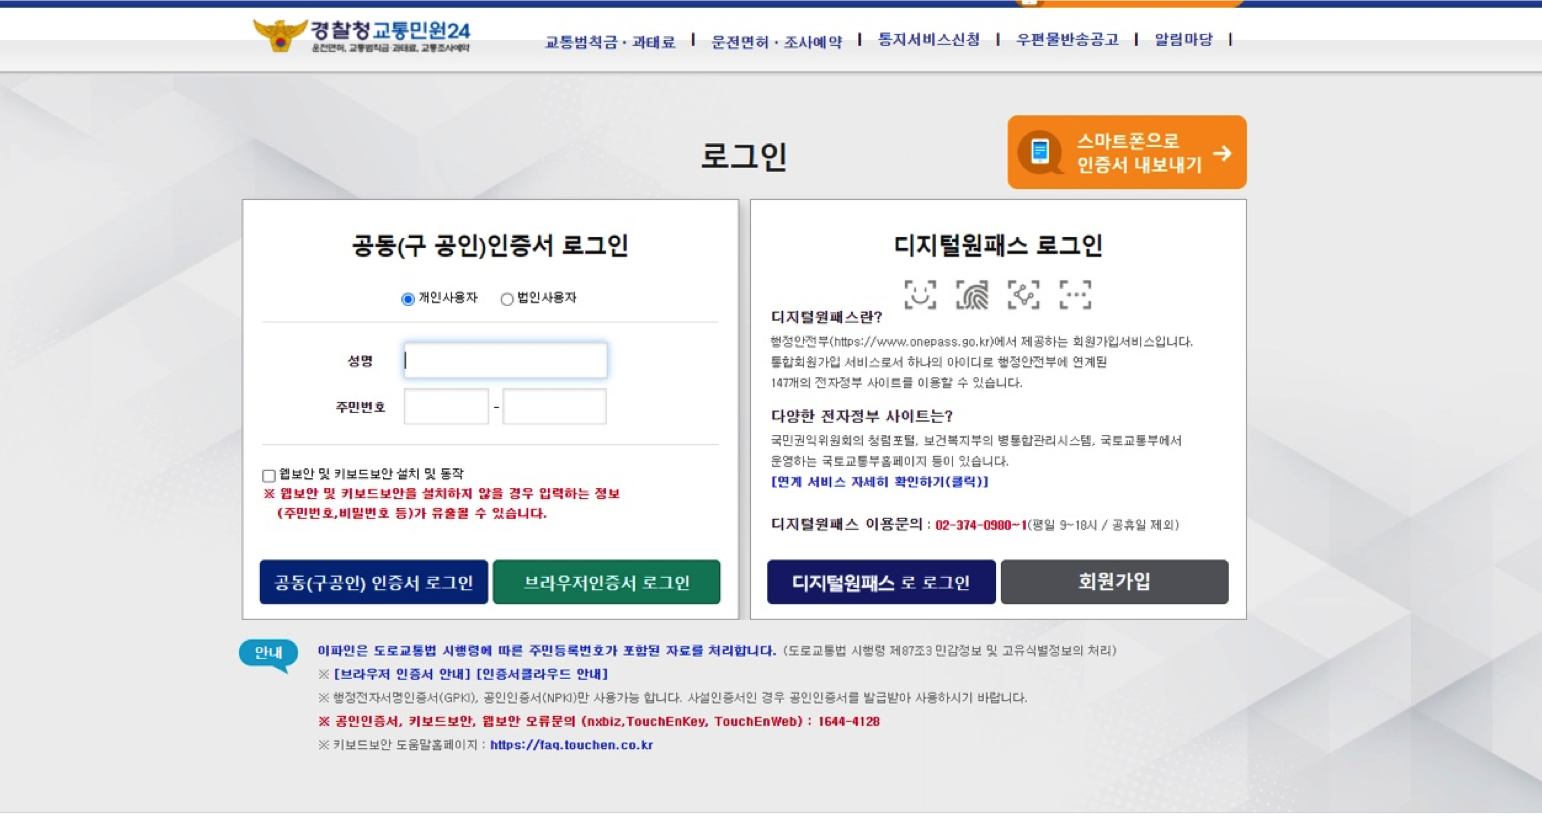Click the 회원가입 button
Viewport: 1542px width, 820px height.
pos(1115,582)
